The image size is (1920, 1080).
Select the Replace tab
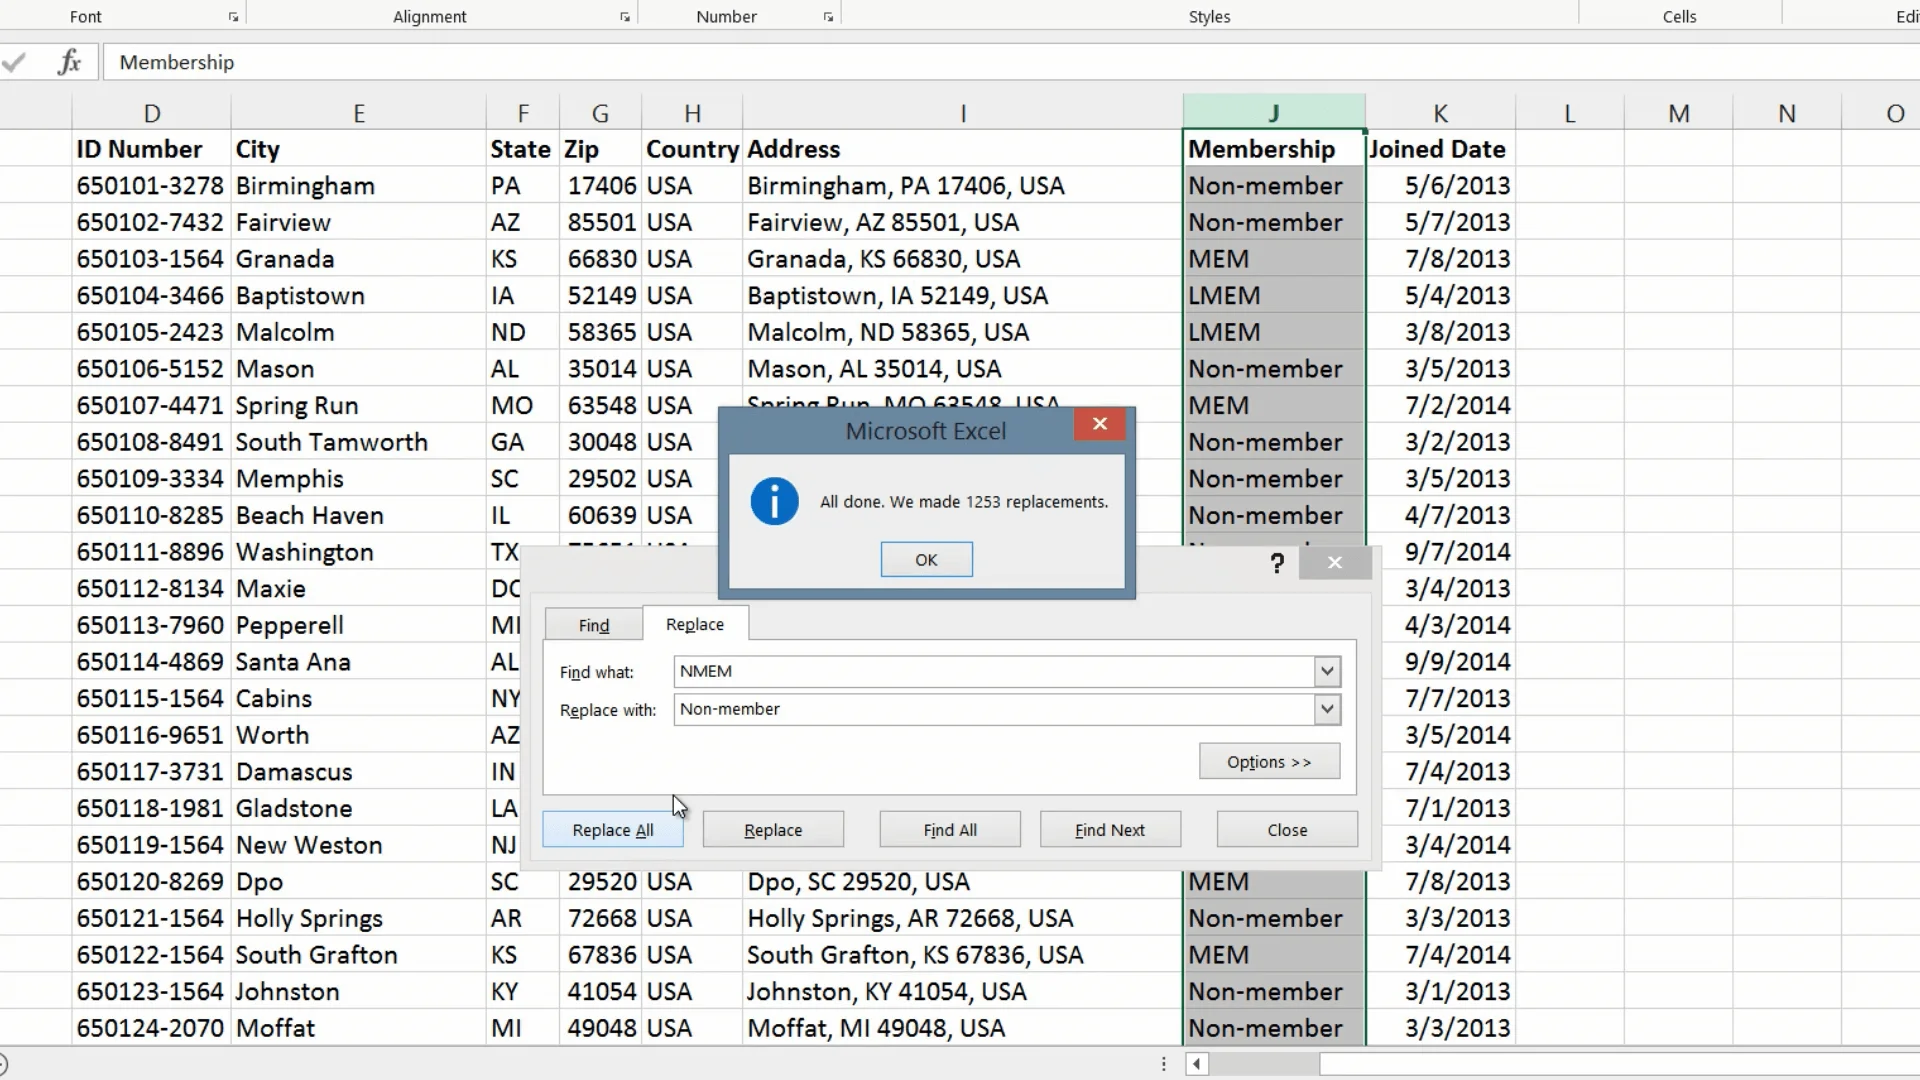coord(695,624)
